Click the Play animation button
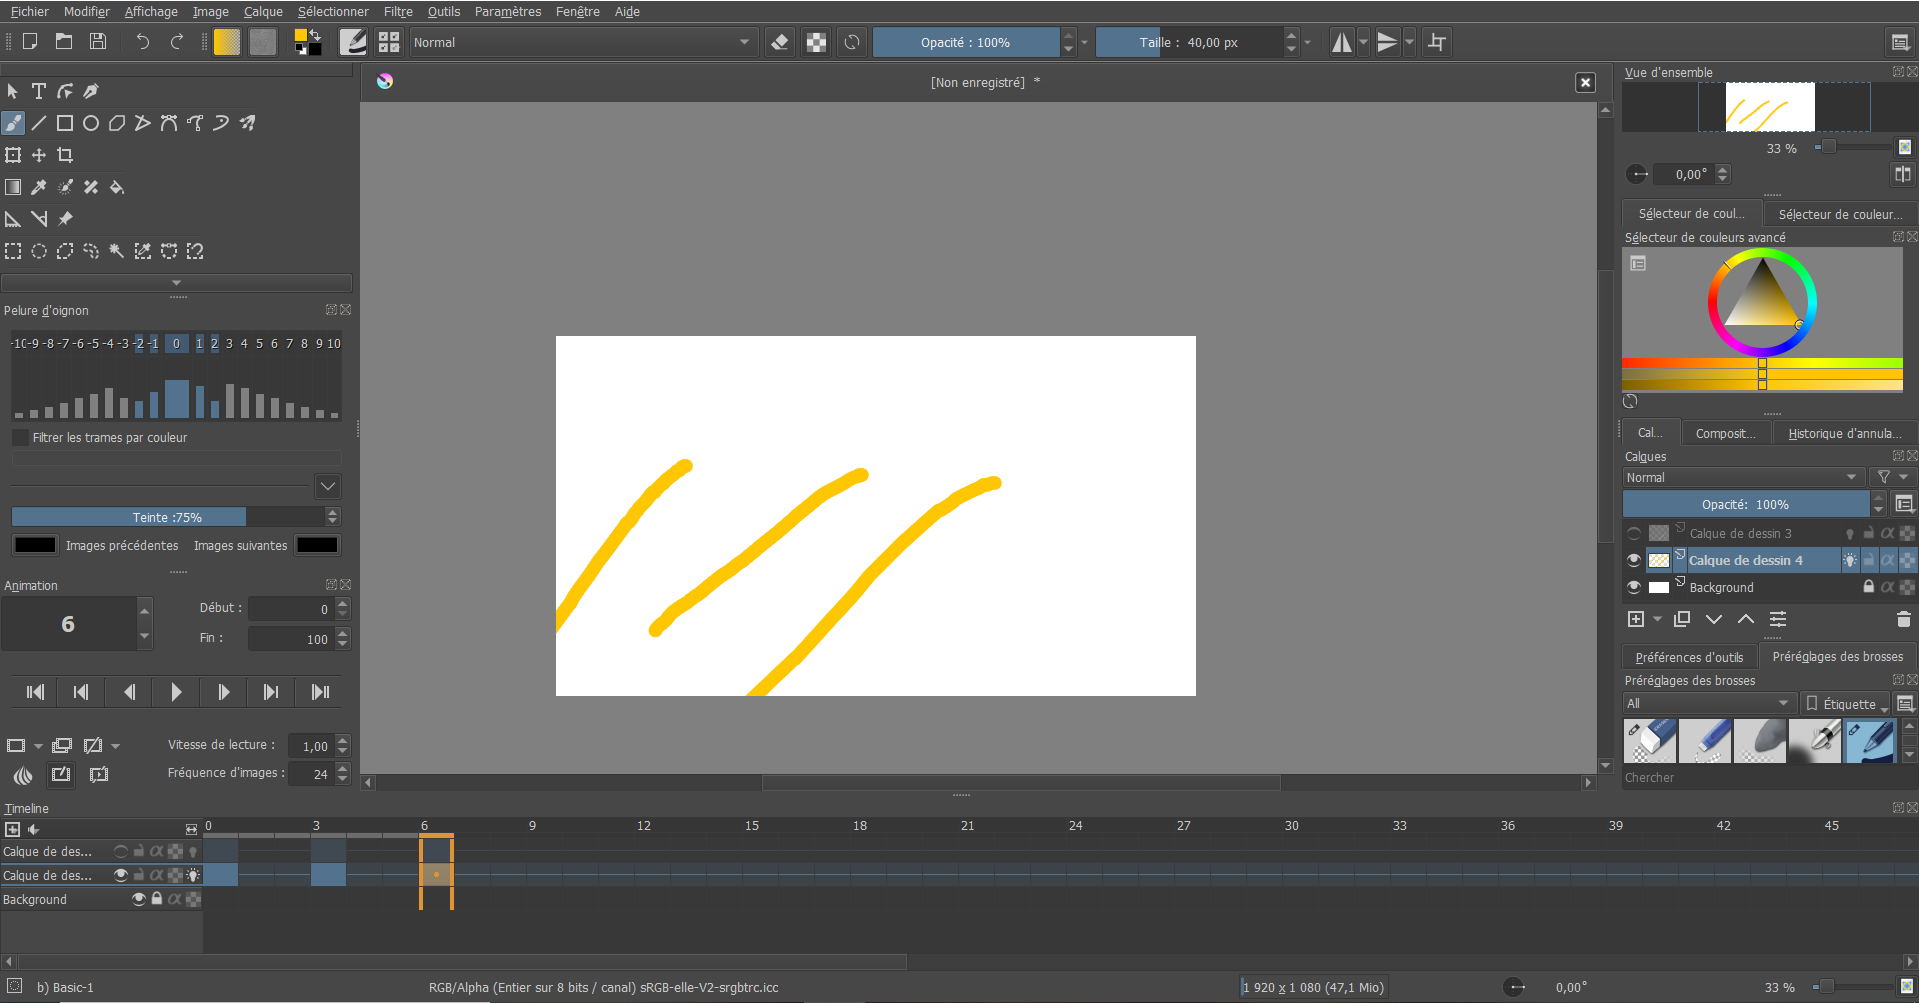The height and width of the screenshot is (1003, 1919). coord(176,692)
